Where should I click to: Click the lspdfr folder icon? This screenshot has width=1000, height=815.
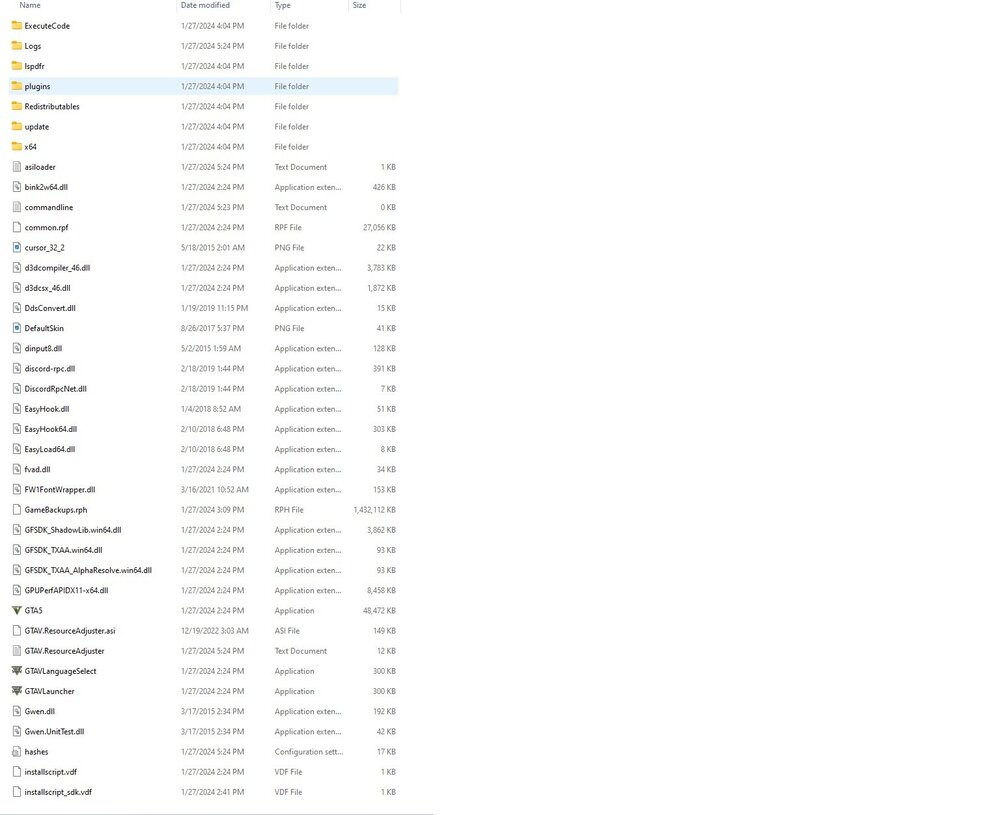[17, 66]
